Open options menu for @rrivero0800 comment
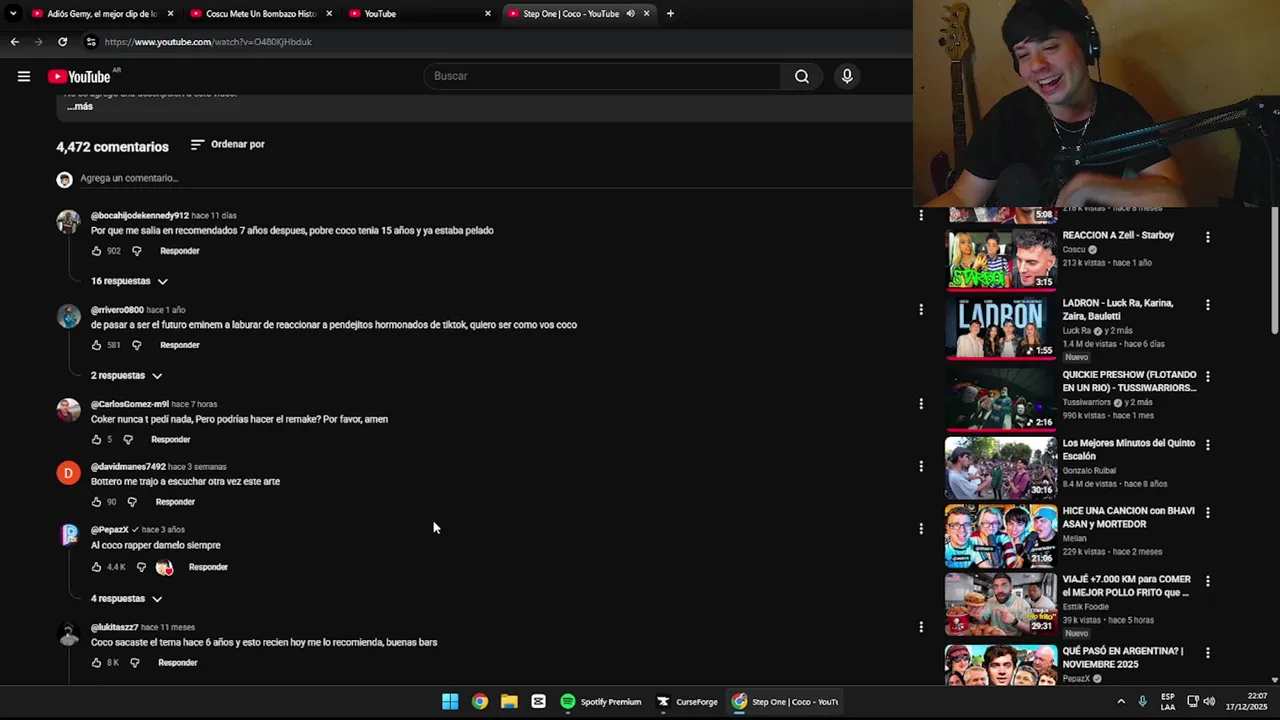 (x=921, y=310)
